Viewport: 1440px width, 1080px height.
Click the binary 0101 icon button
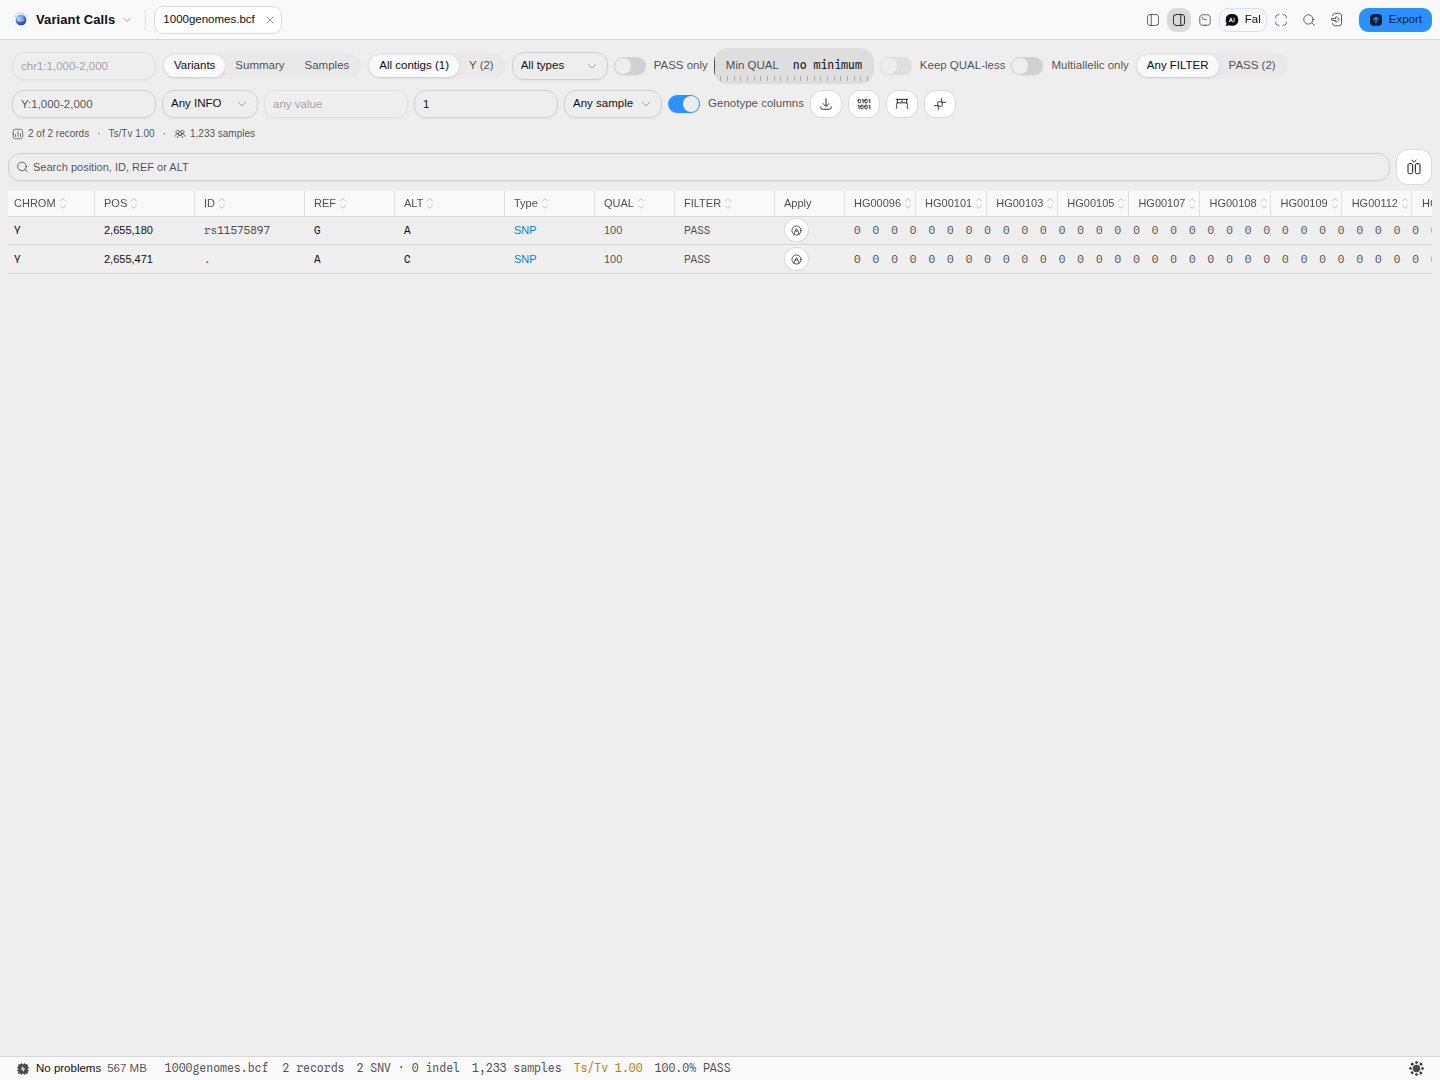(x=864, y=104)
